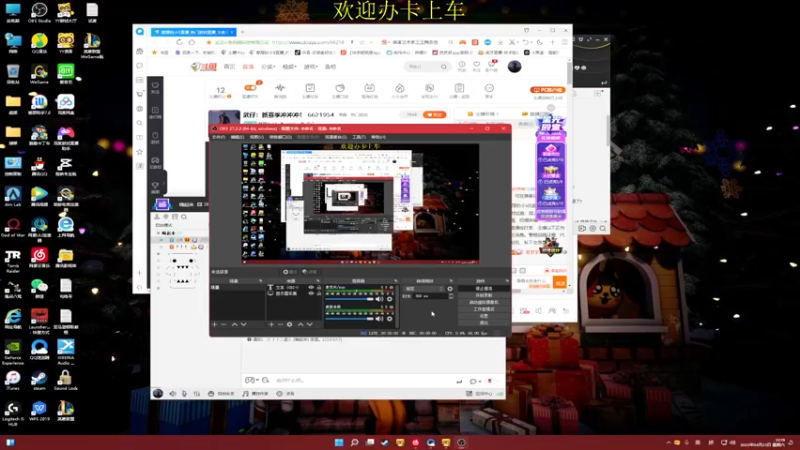Toggle visibility eye of 文本 (GDI+) source
This screenshot has height=450, width=800.
pyautogui.click(x=311, y=288)
